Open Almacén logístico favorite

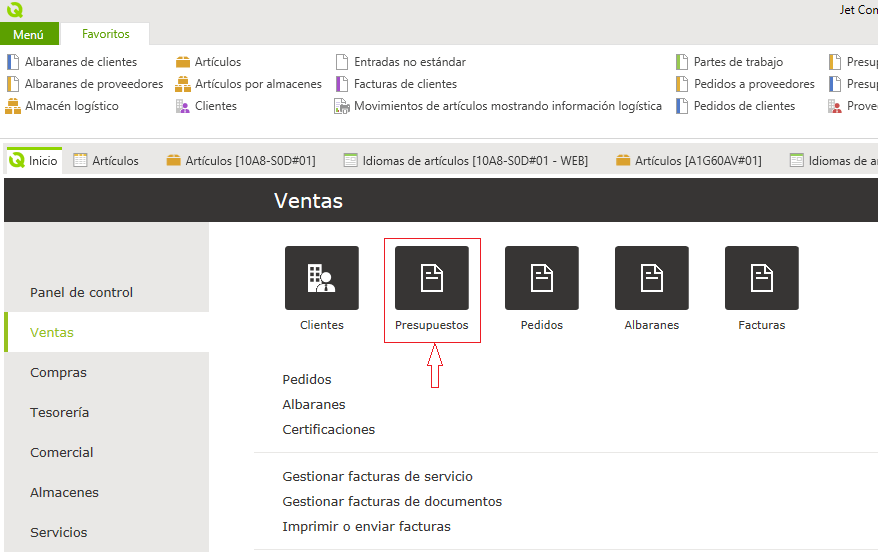coord(62,106)
